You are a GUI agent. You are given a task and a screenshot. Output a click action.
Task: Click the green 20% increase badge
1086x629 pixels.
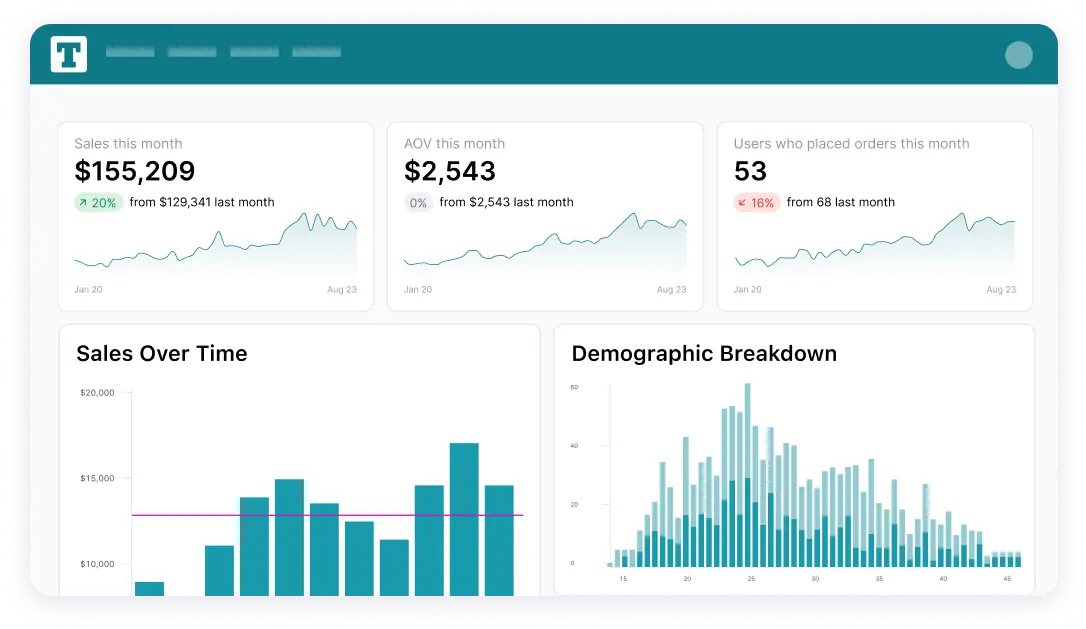click(x=98, y=203)
